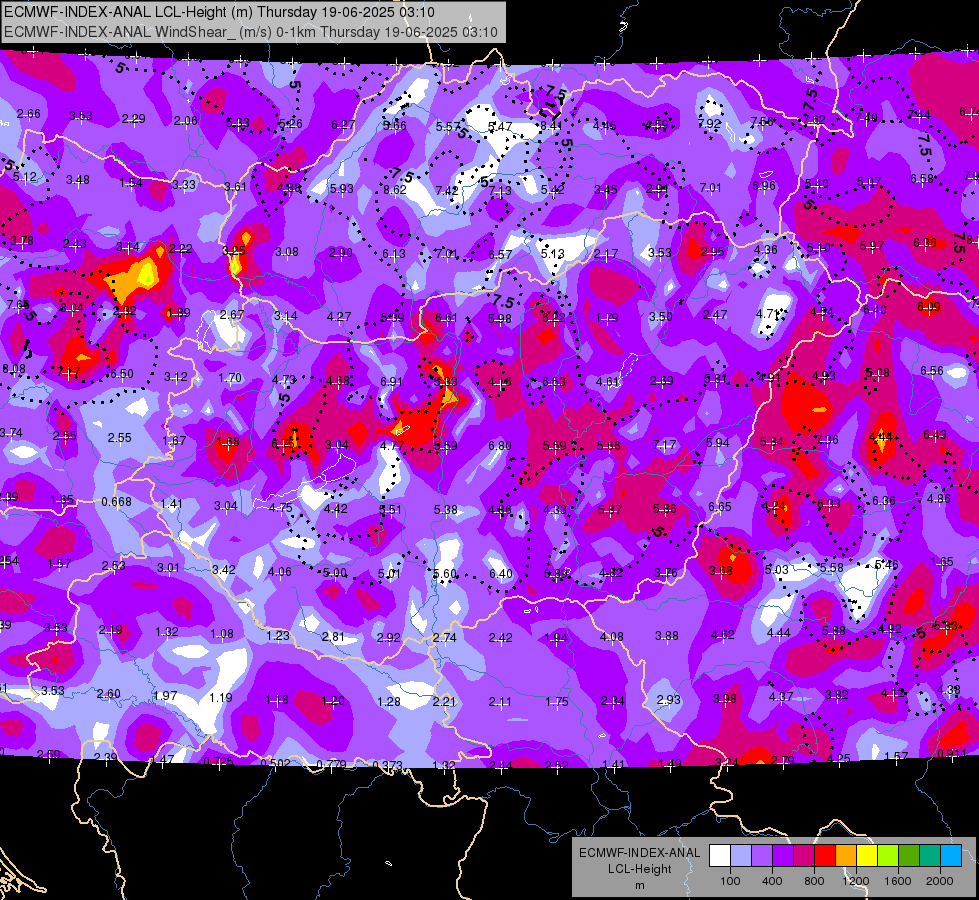Click the sky blue legend swatch

951,856
